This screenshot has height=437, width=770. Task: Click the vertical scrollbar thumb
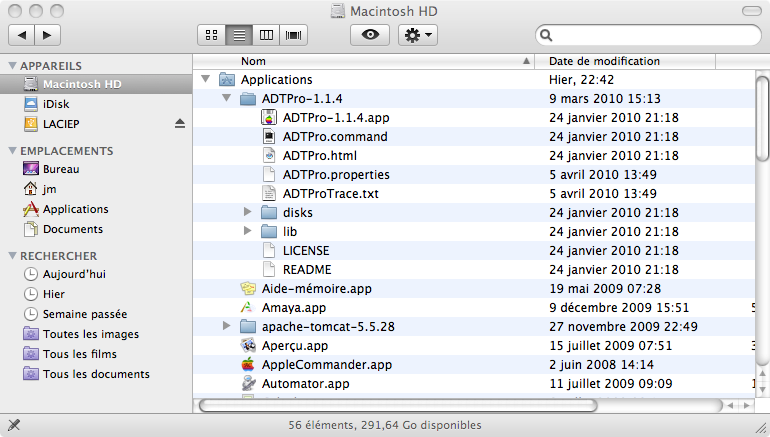click(762, 118)
